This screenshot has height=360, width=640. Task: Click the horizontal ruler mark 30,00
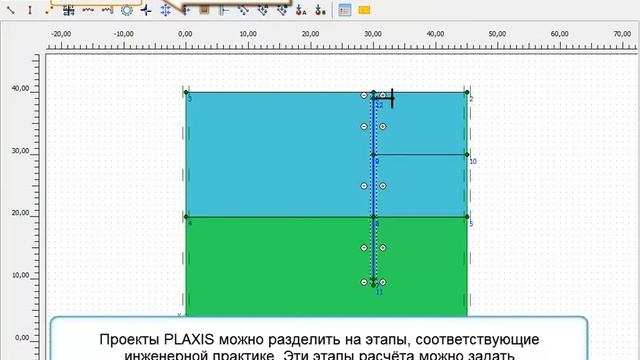tap(373, 34)
